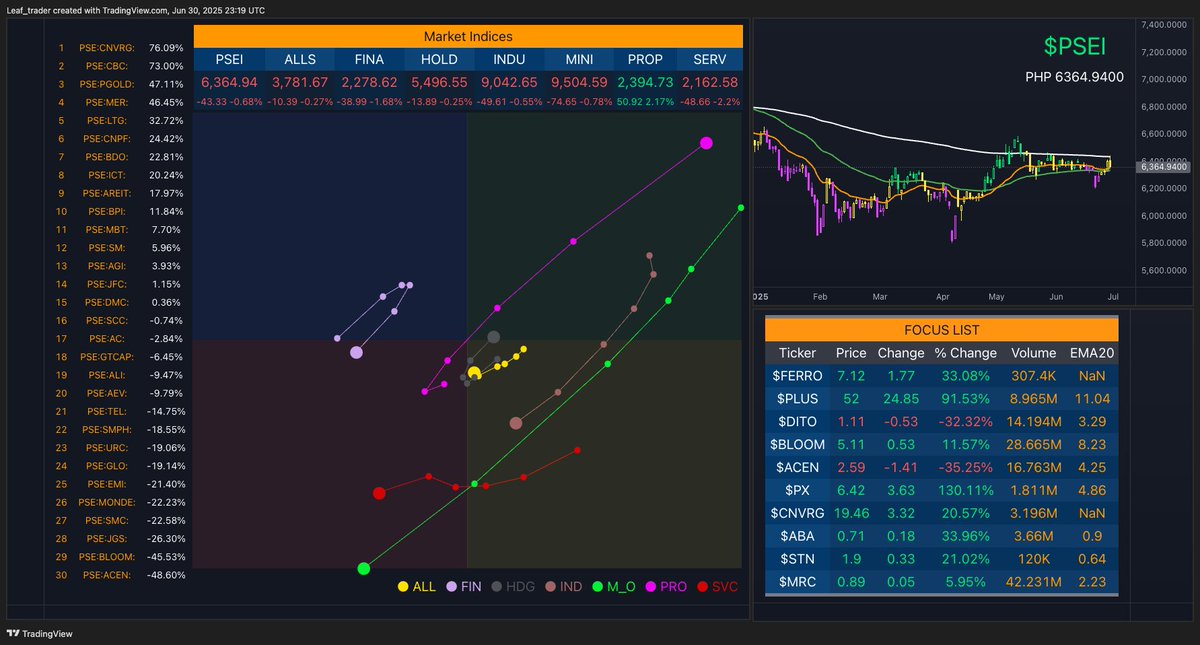Click the HOLD index header cell
Viewport: 1200px width, 645px height.
coord(439,59)
